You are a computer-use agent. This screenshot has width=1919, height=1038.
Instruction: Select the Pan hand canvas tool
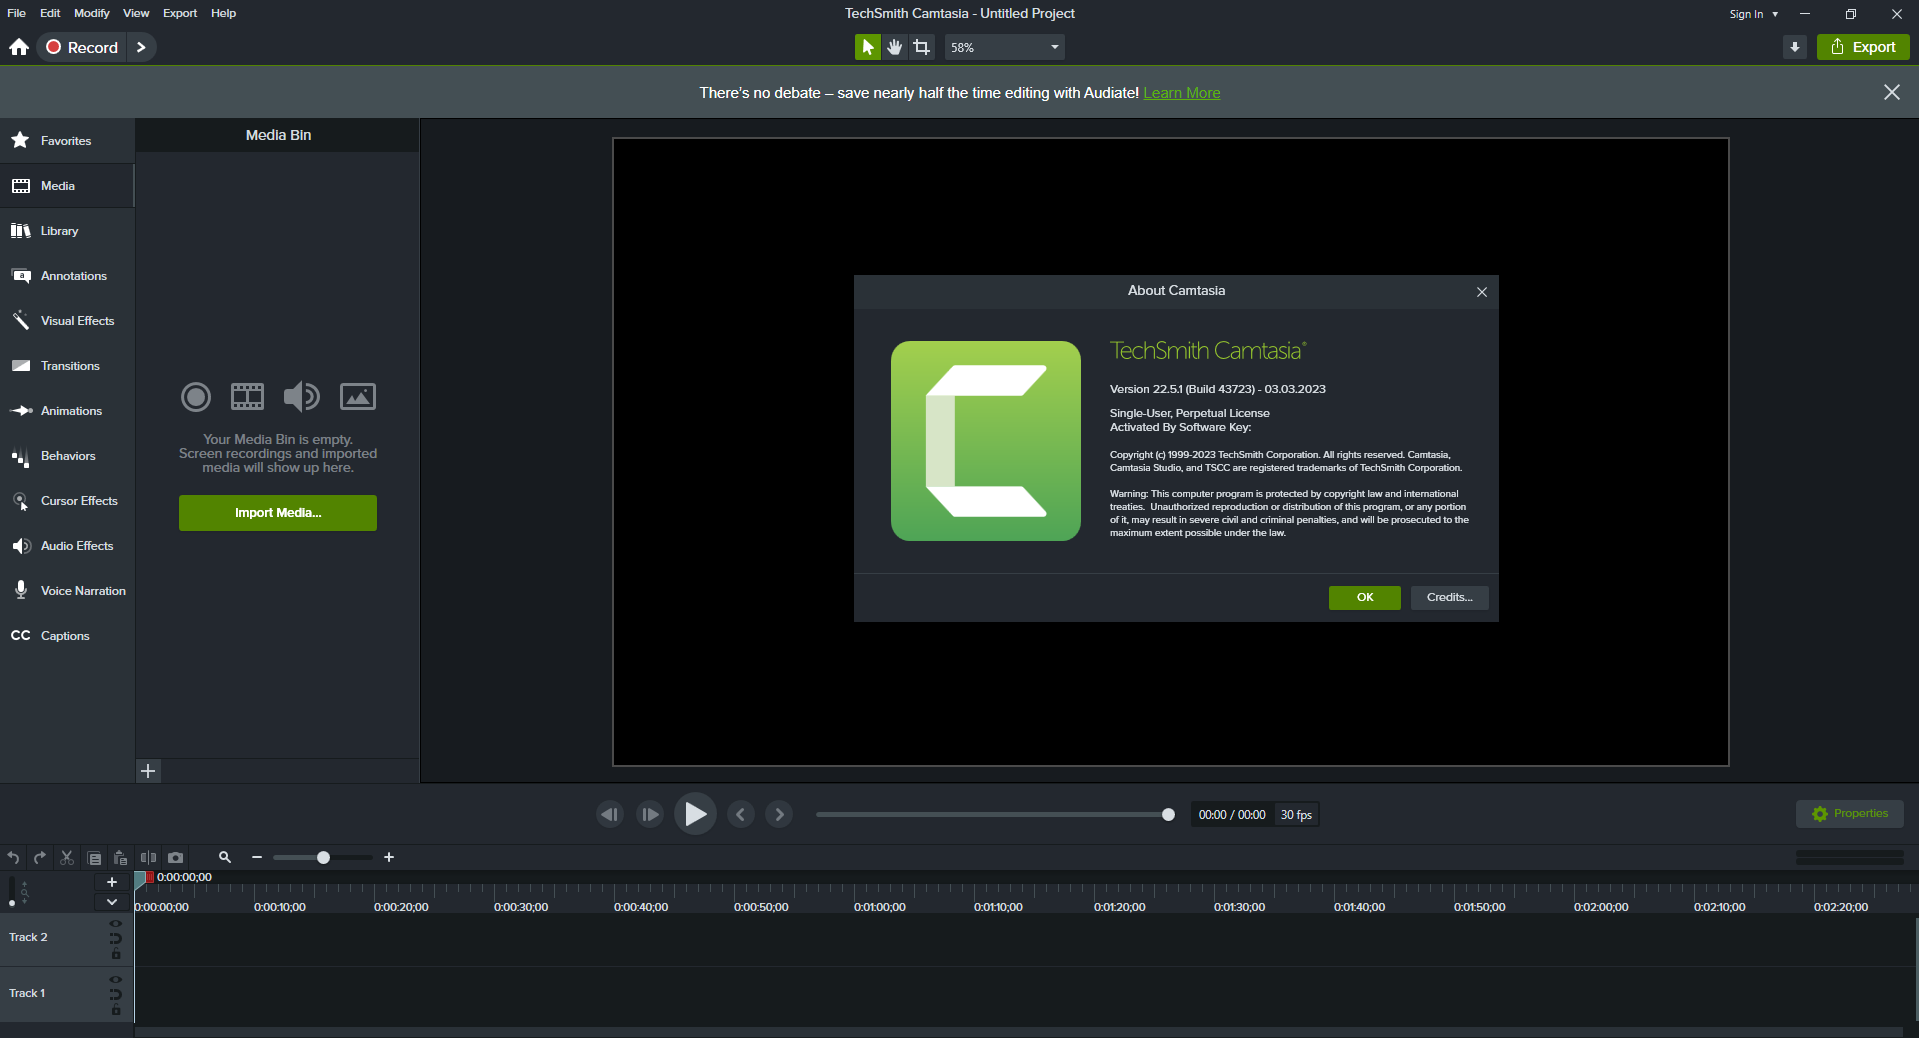click(x=895, y=47)
